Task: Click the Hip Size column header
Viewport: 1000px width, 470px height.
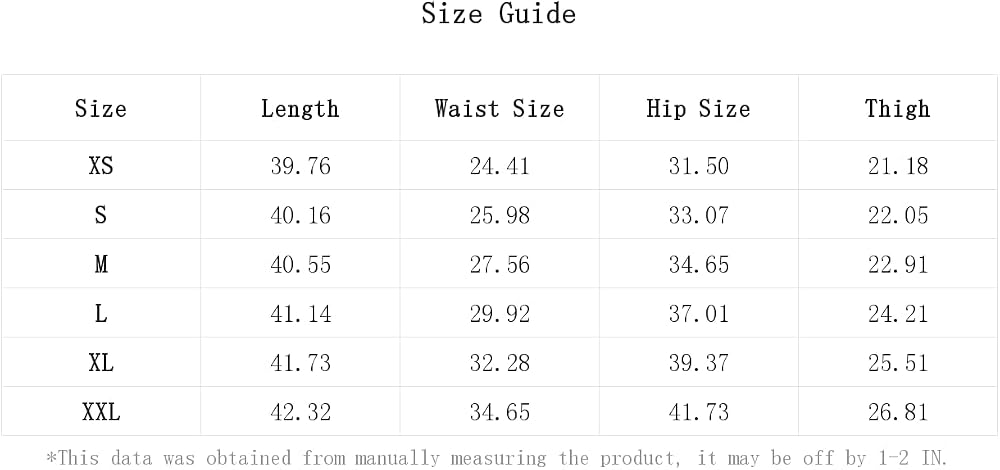Action: click(x=698, y=109)
